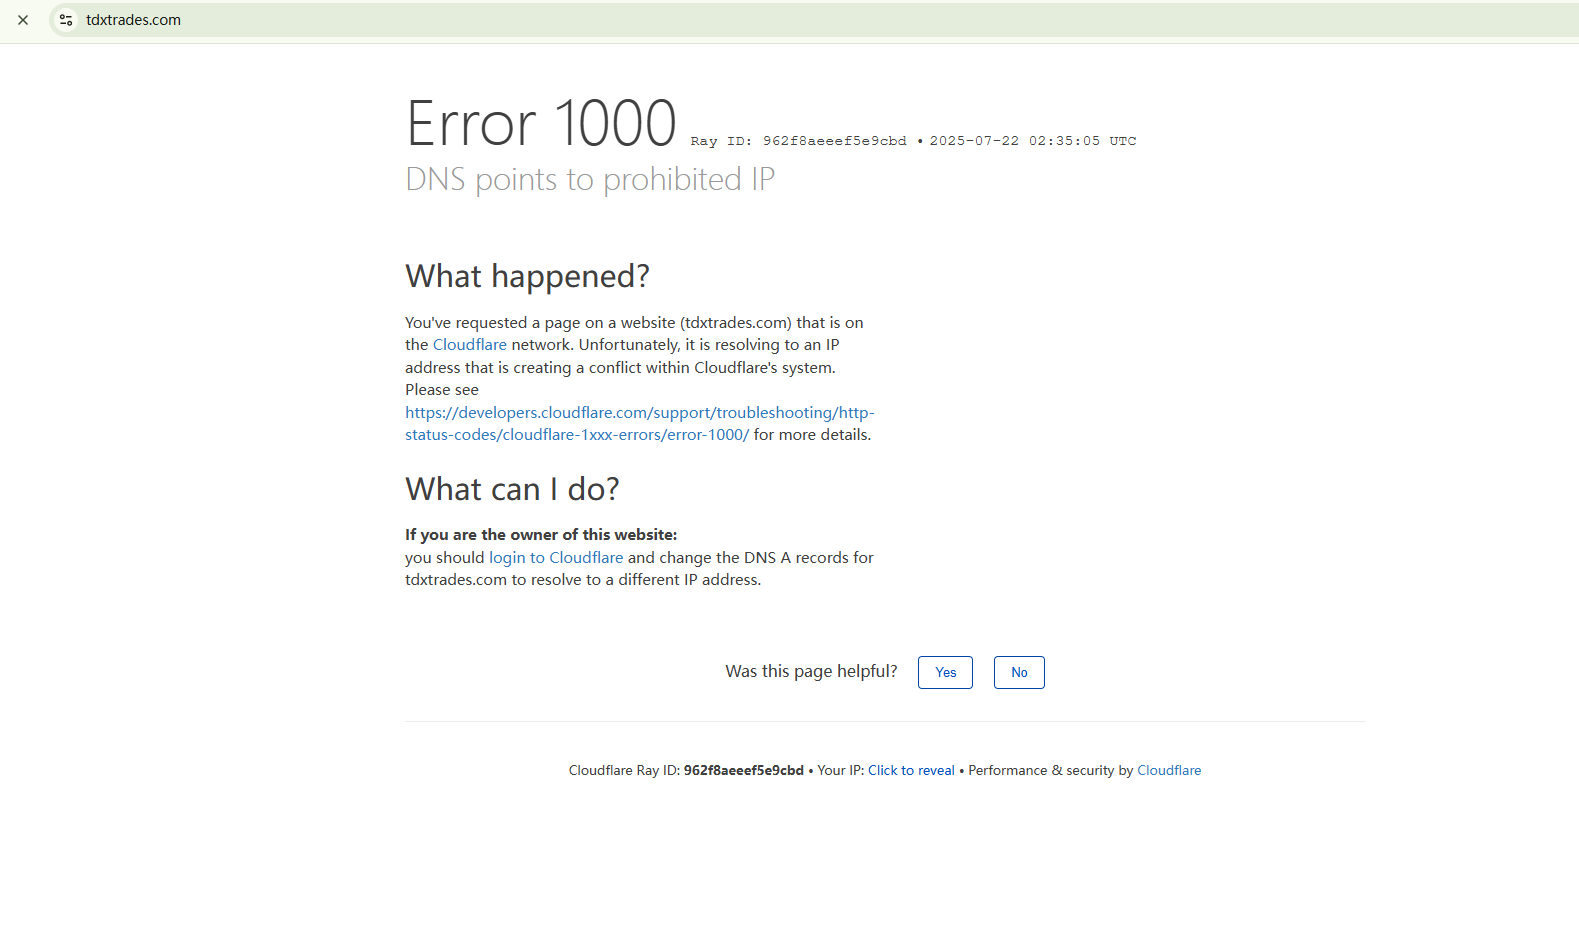
Task: Stop loading the page with X icon
Action: pos(23,20)
